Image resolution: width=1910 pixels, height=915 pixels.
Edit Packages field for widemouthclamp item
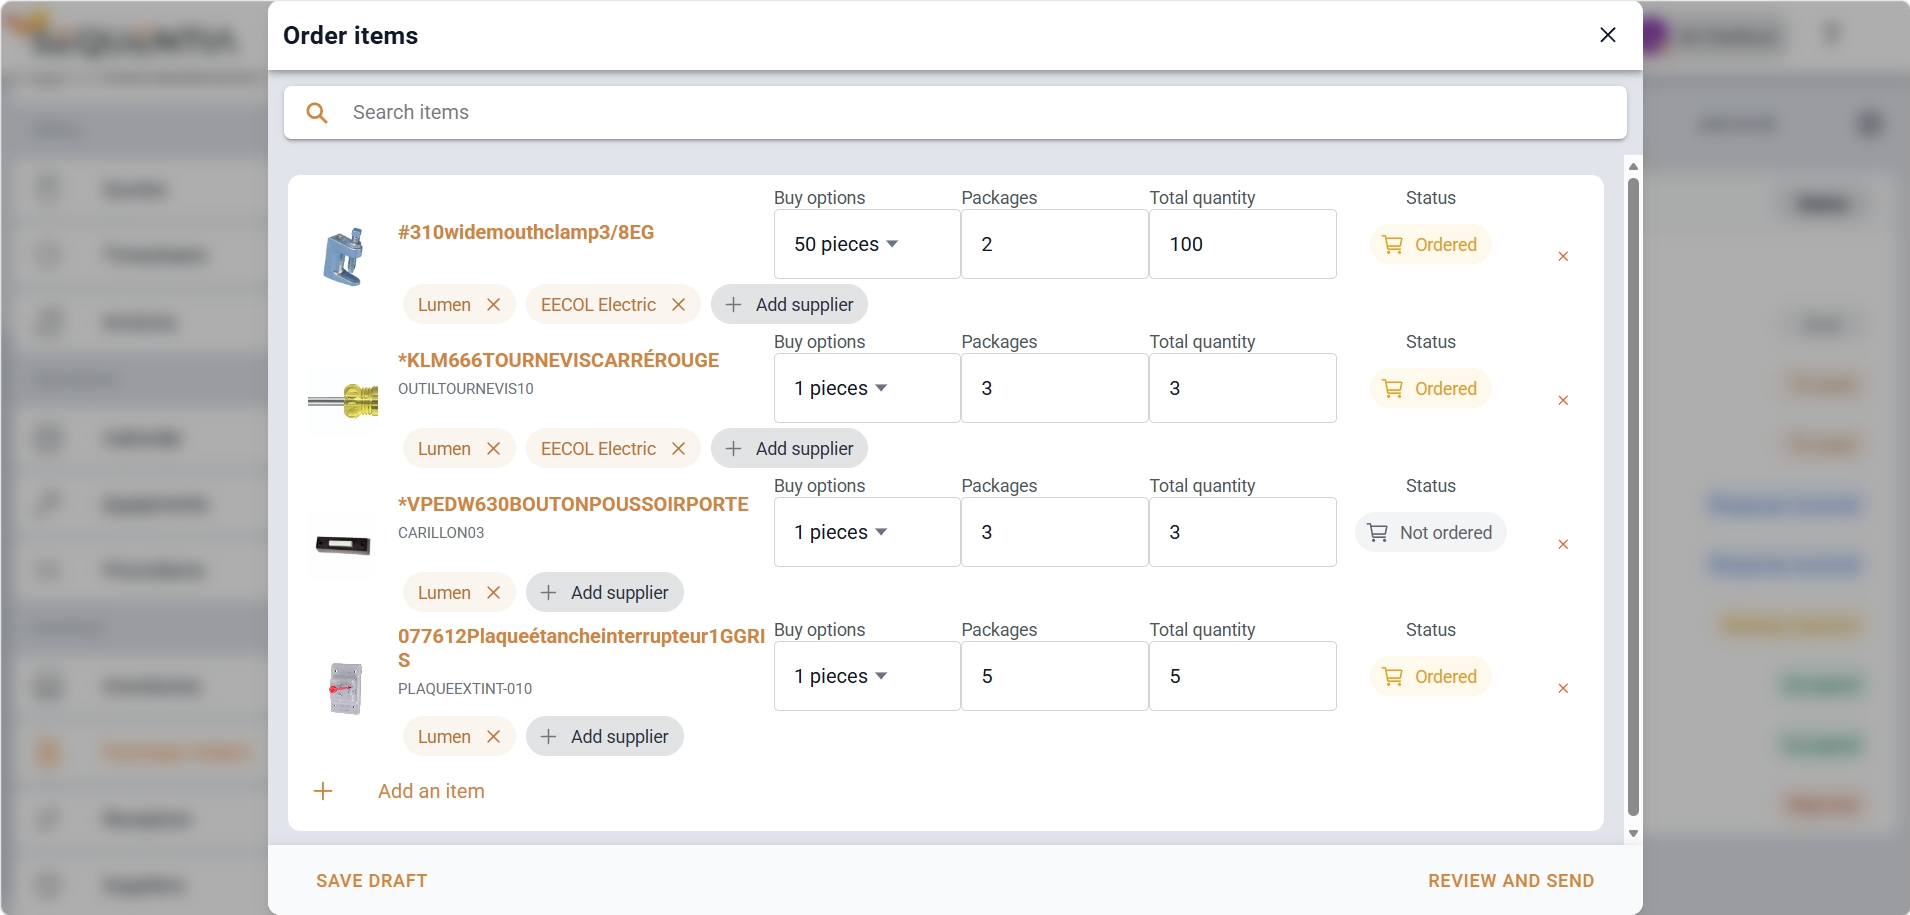click(x=1054, y=244)
